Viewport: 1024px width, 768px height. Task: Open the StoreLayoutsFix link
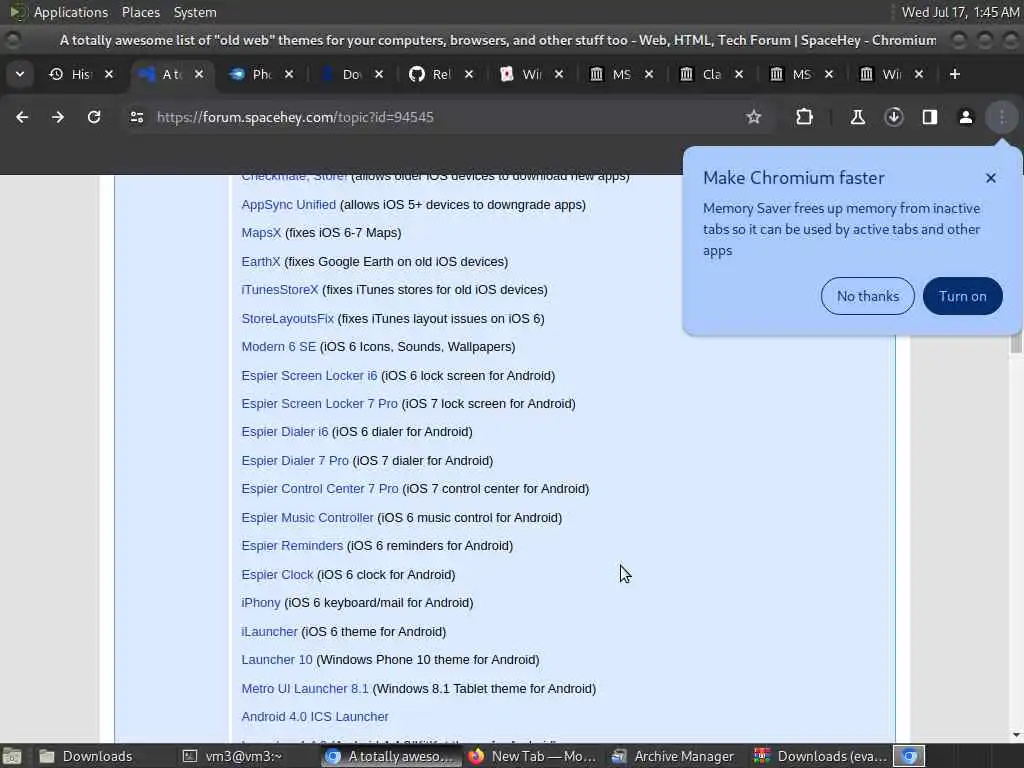[x=287, y=319]
